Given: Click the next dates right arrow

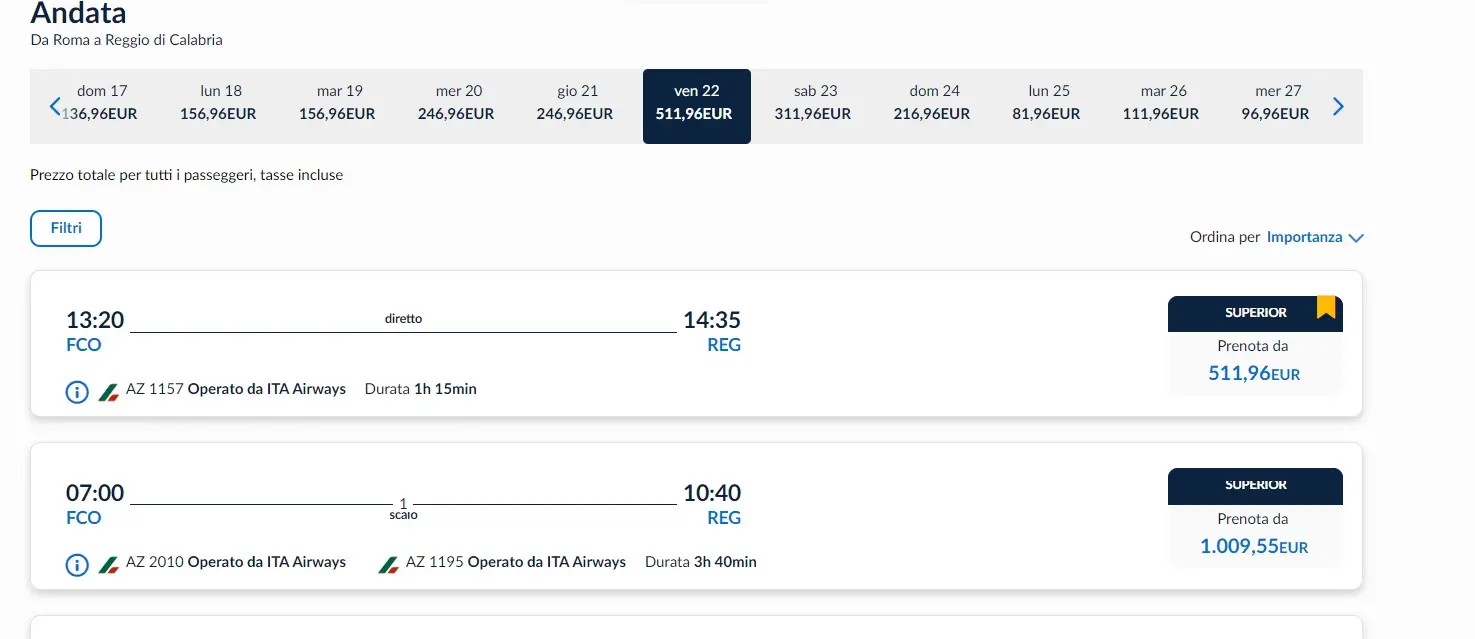Looking at the screenshot, I should [x=1339, y=106].
